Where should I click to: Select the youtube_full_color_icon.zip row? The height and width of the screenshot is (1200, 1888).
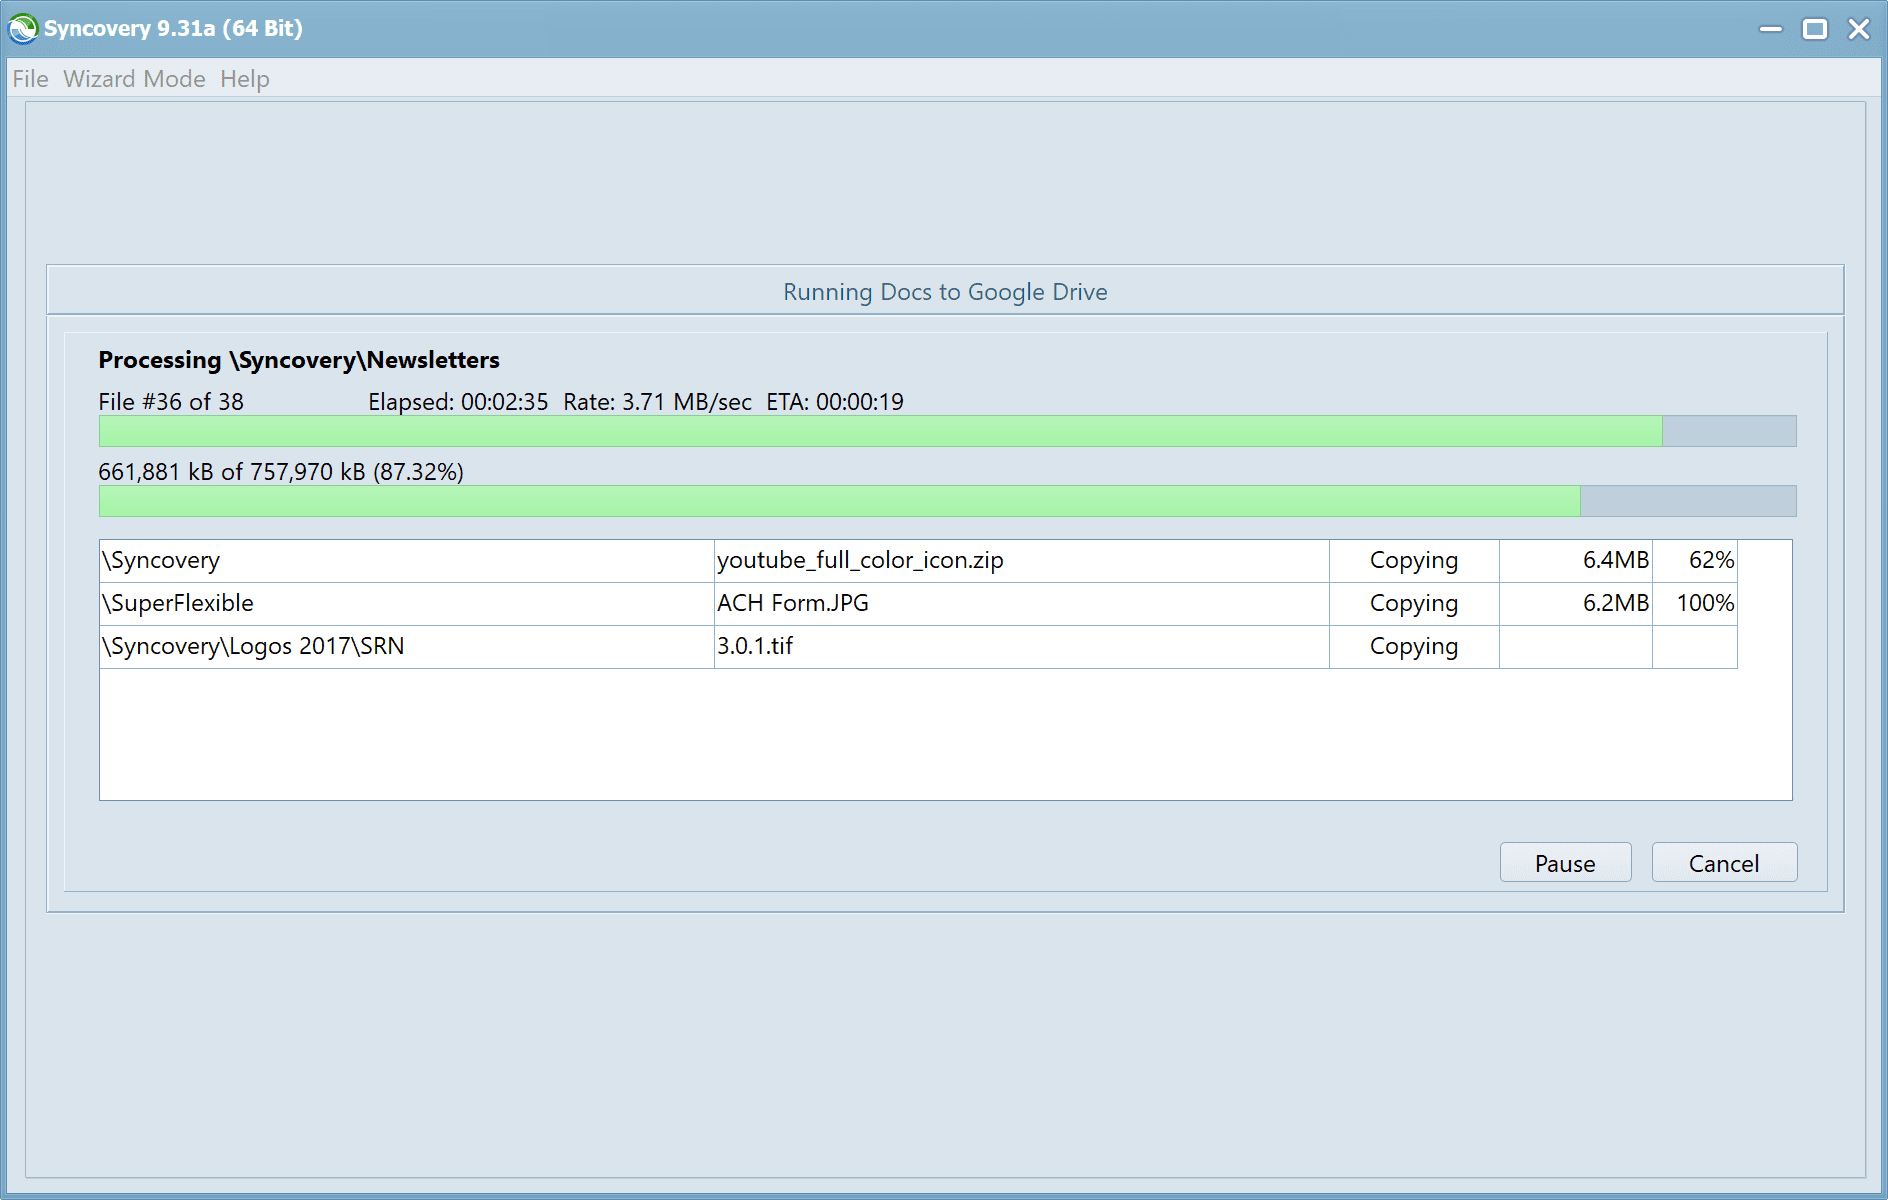pos(860,560)
